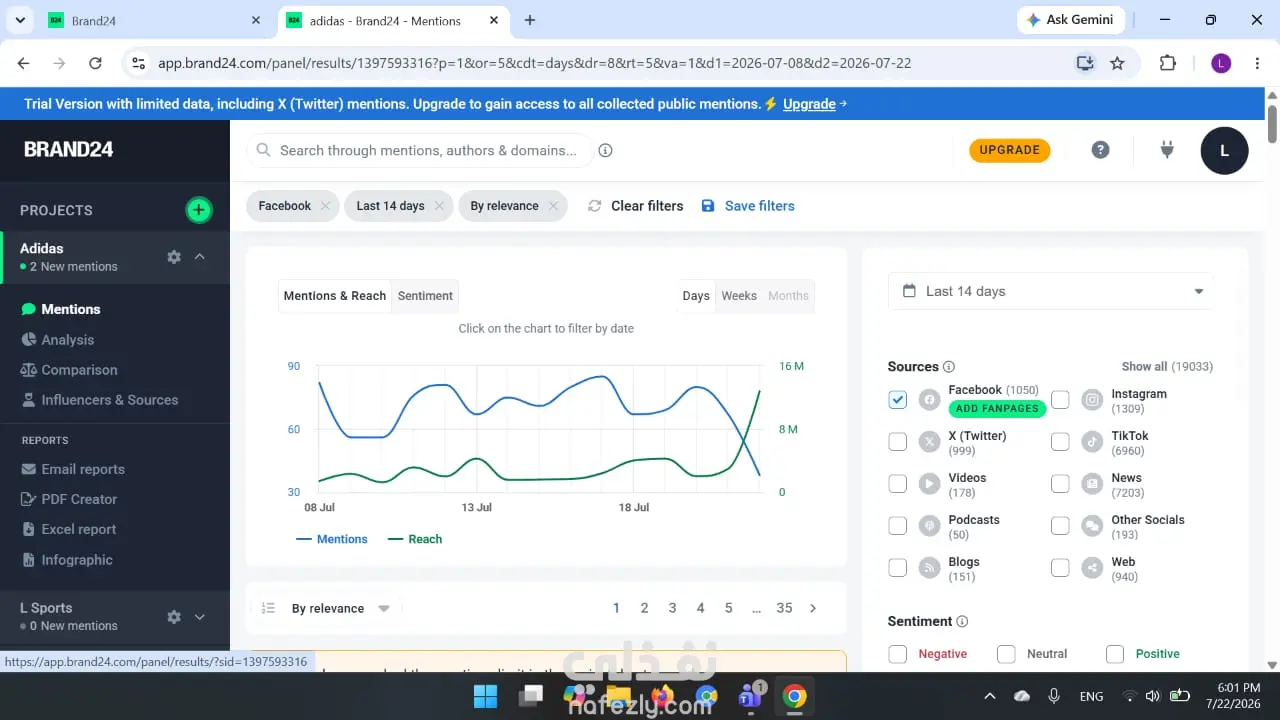Open the user profile avatar L
Image resolution: width=1280 pixels, height=720 pixels.
pyautogui.click(x=1224, y=151)
